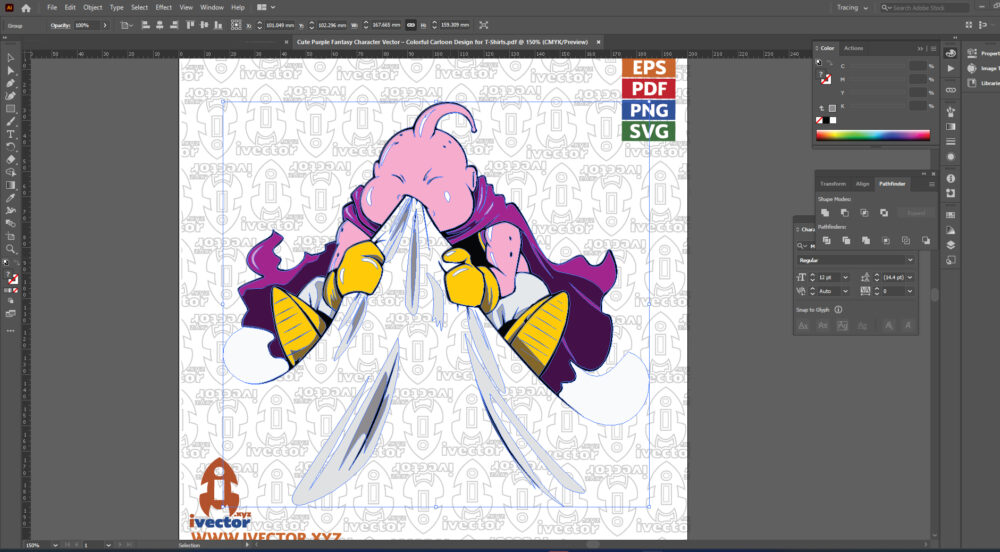Click Isolate Selected Object icon in control bar

click(483, 25)
